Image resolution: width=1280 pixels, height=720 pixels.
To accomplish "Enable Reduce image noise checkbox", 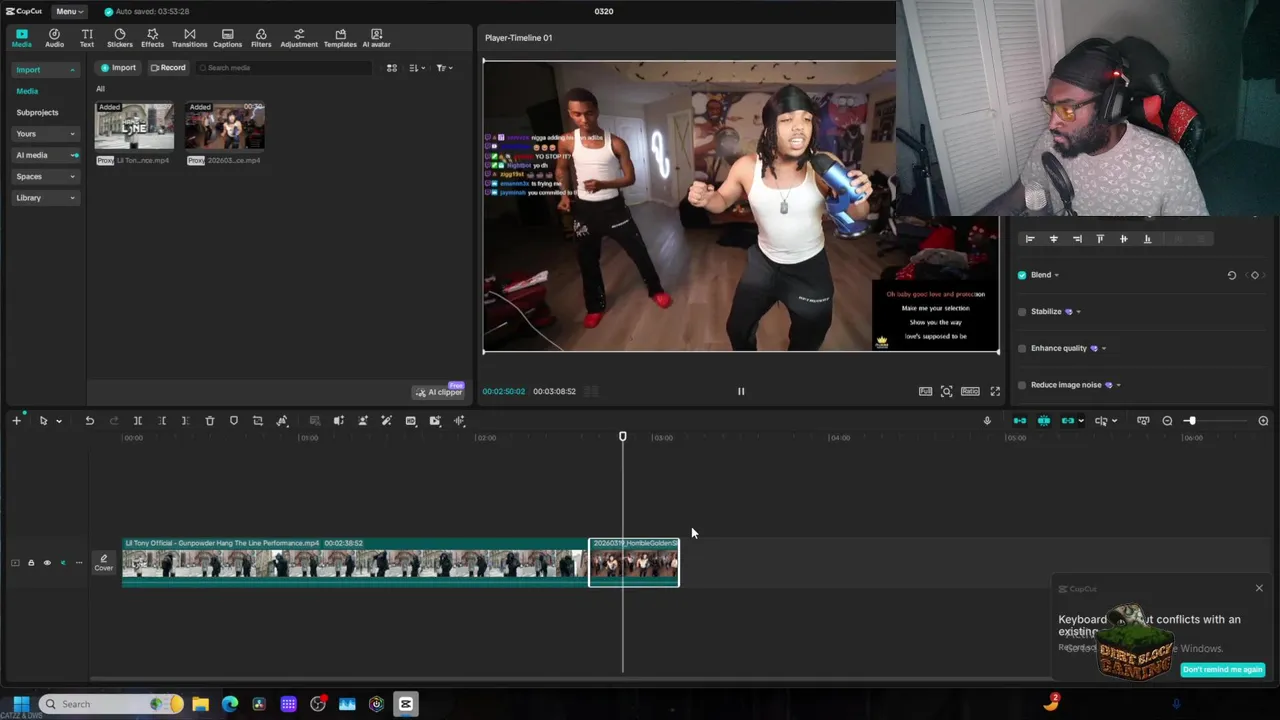I will (1022, 385).
